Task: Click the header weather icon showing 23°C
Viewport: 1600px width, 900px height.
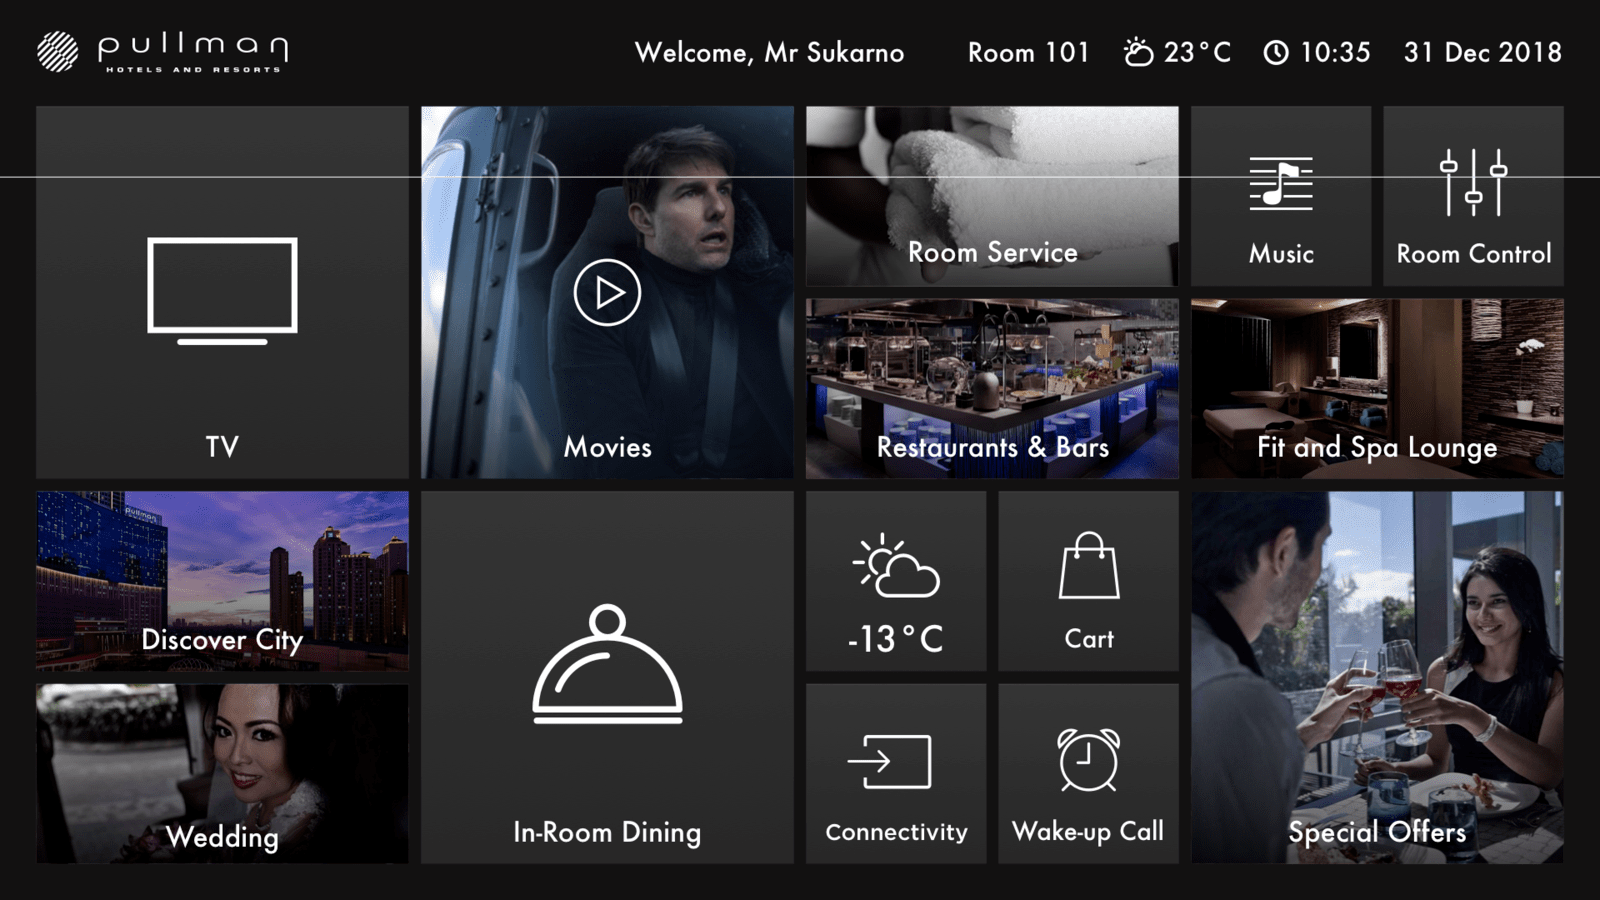Action: point(1138,52)
